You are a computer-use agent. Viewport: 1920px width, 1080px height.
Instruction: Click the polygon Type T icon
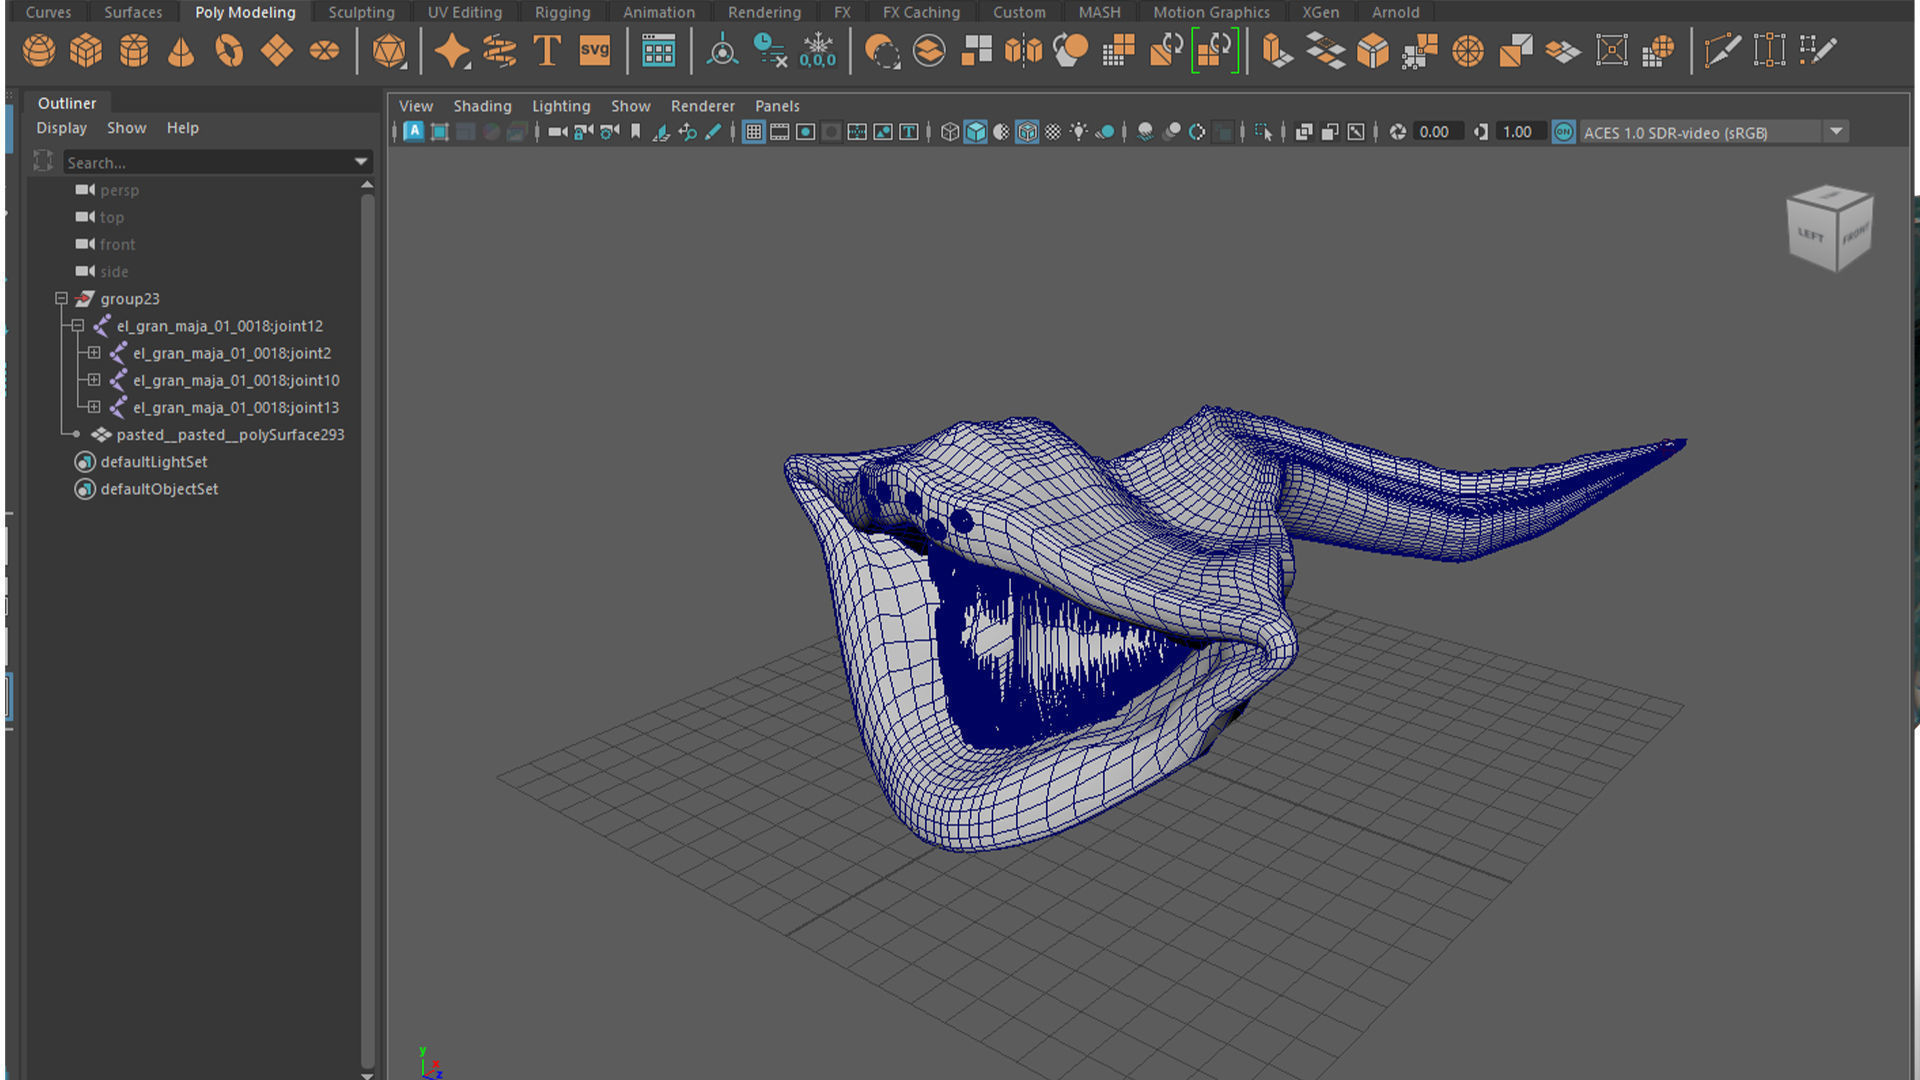click(x=547, y=50)
